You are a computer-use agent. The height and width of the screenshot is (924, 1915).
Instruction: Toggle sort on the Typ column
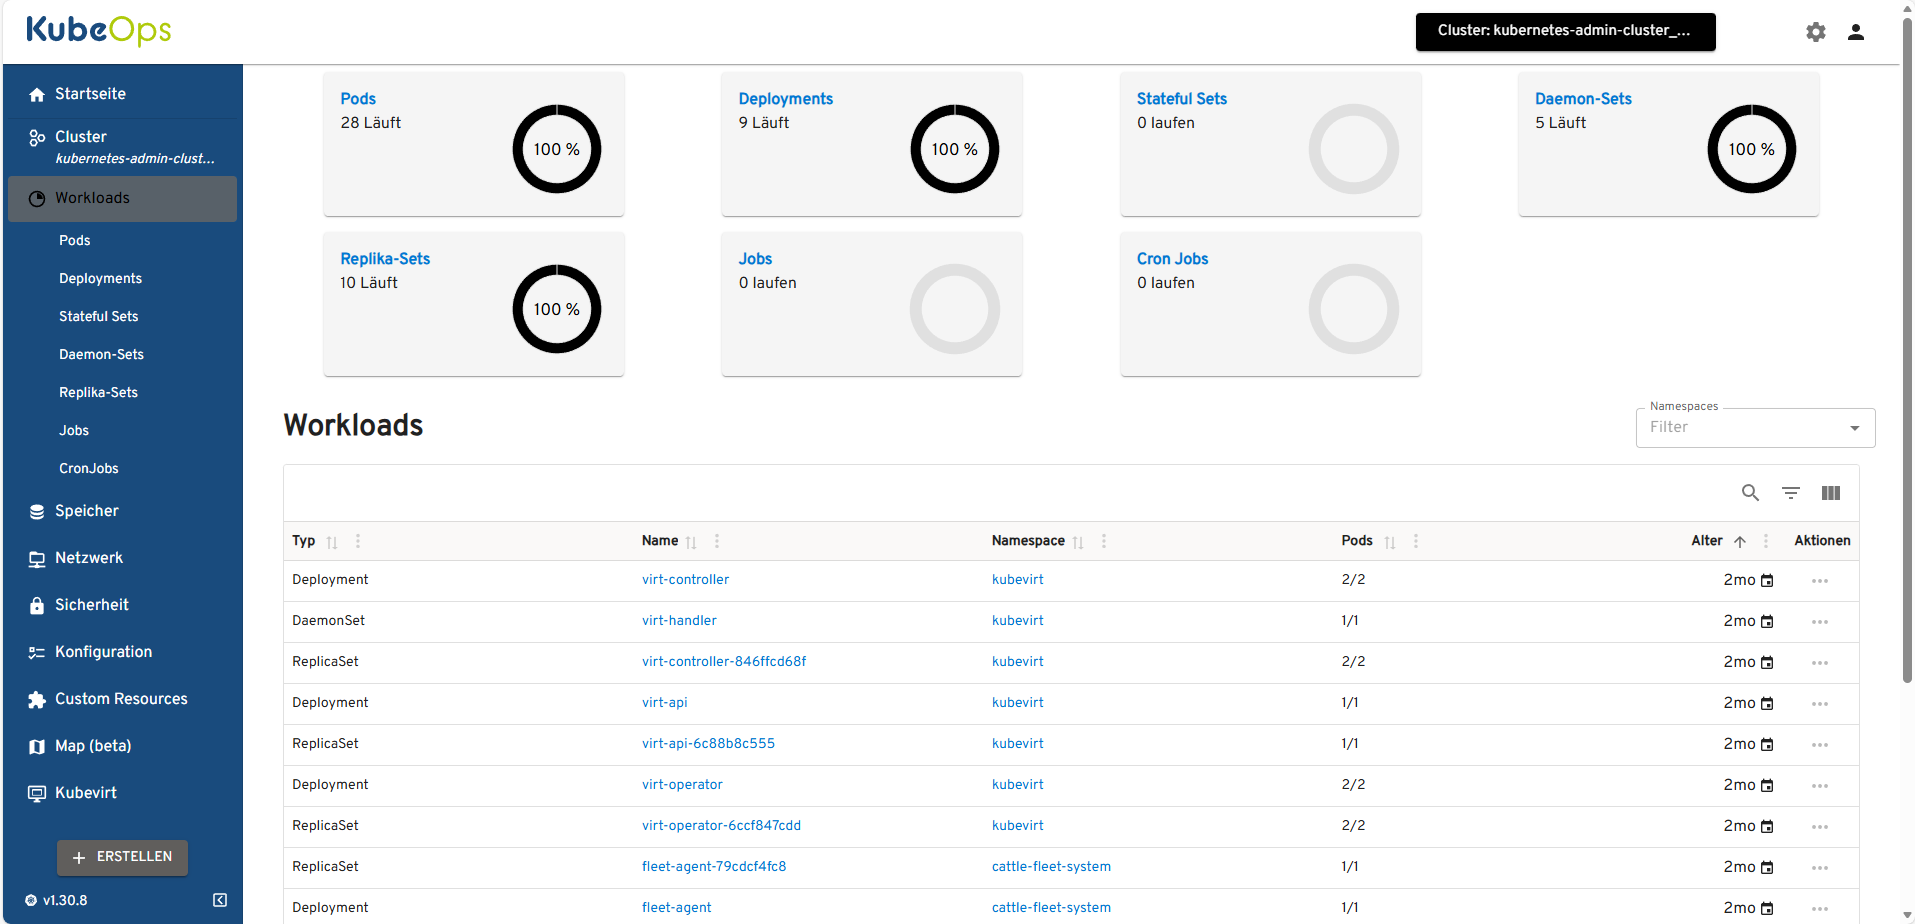coord(332,542)
